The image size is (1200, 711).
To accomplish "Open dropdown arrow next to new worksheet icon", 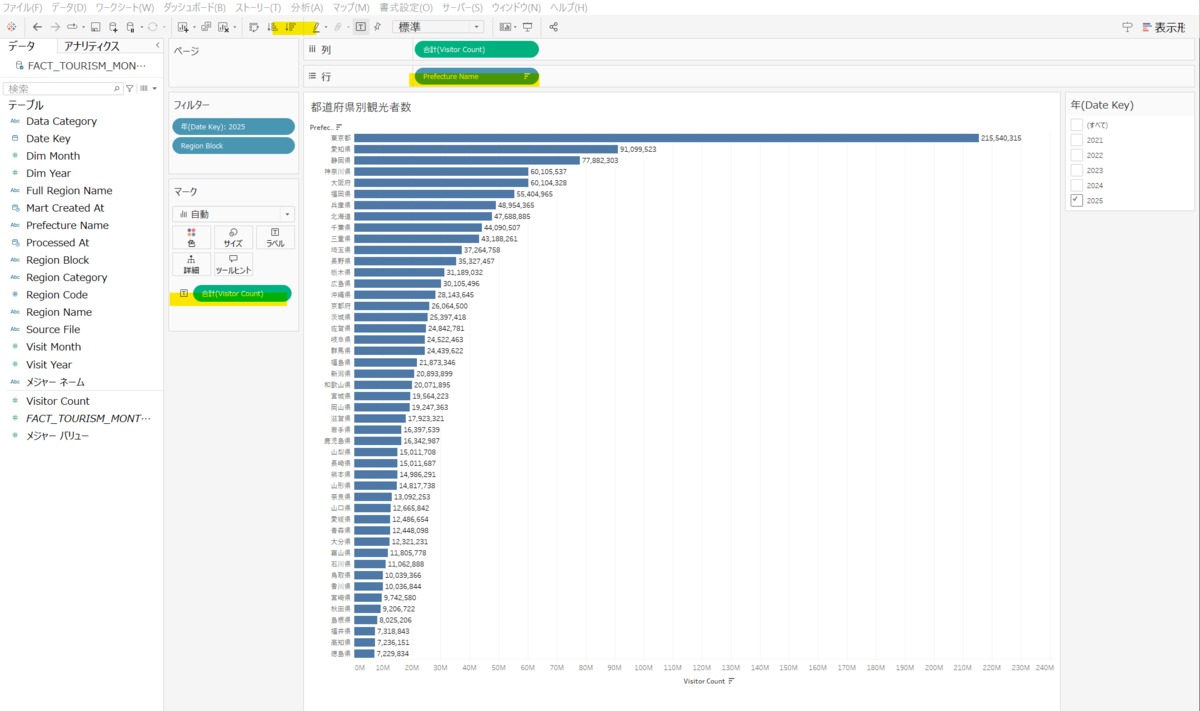I will (x=194, y=27).
